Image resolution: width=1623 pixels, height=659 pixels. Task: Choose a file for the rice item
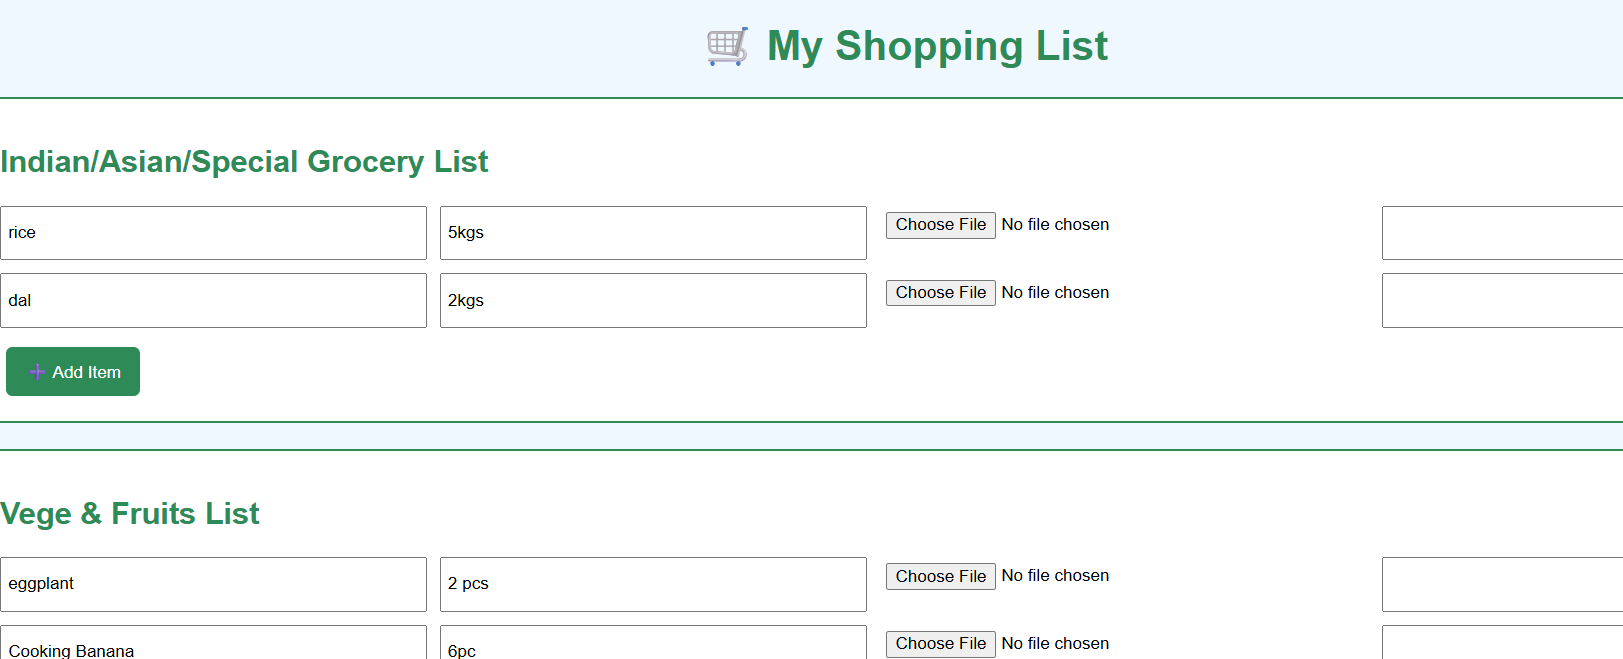940,224
